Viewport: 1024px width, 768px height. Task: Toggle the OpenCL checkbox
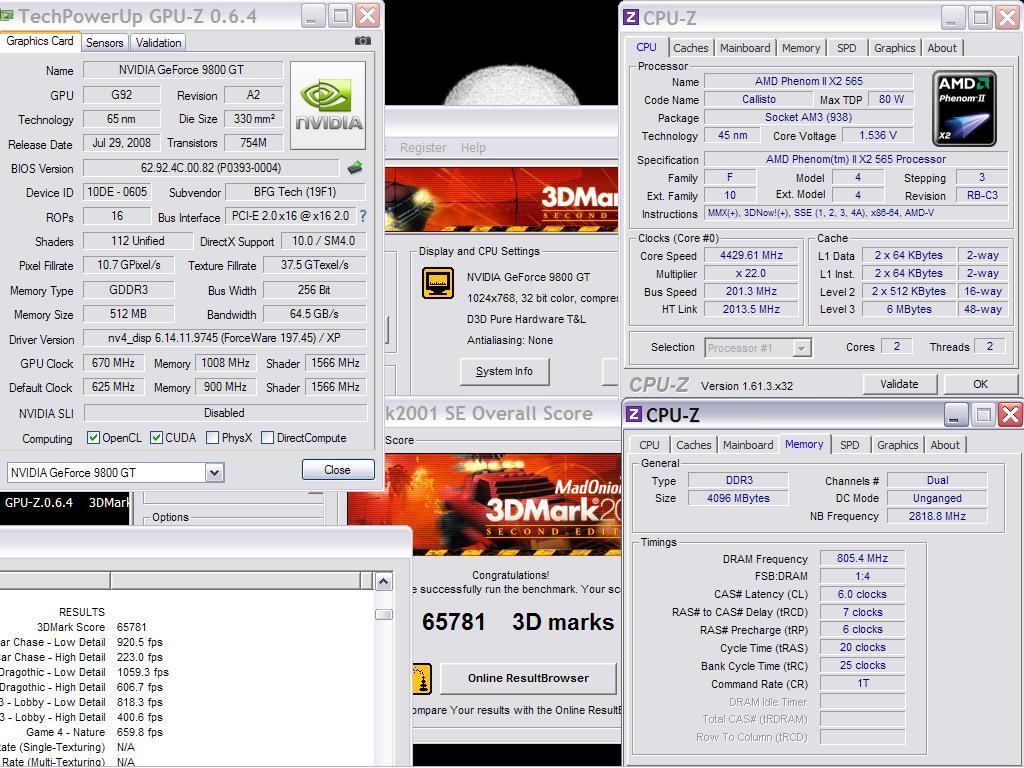click(93, 438)
